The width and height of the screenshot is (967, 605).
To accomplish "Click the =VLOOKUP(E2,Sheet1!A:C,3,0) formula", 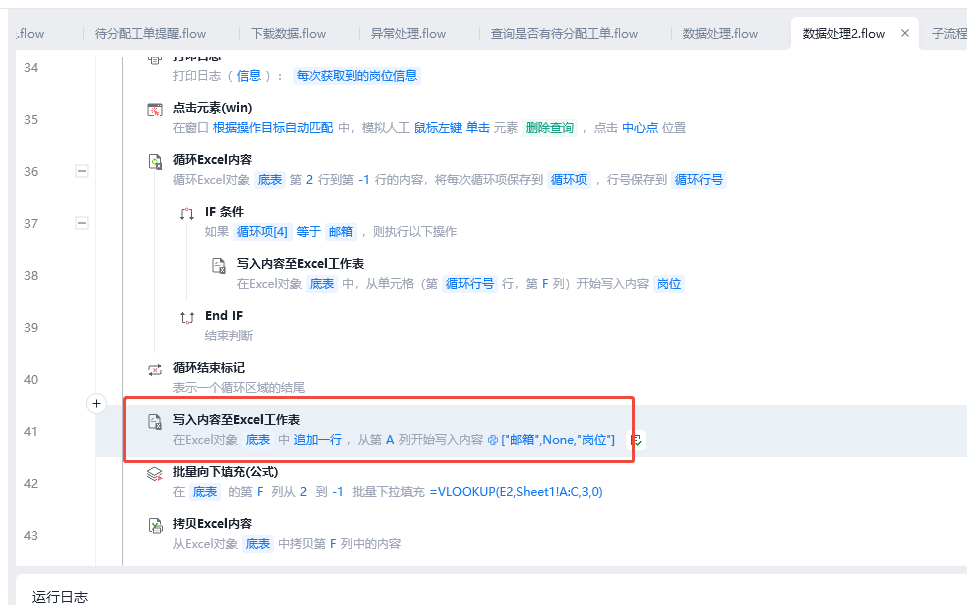I will (516, 492).
